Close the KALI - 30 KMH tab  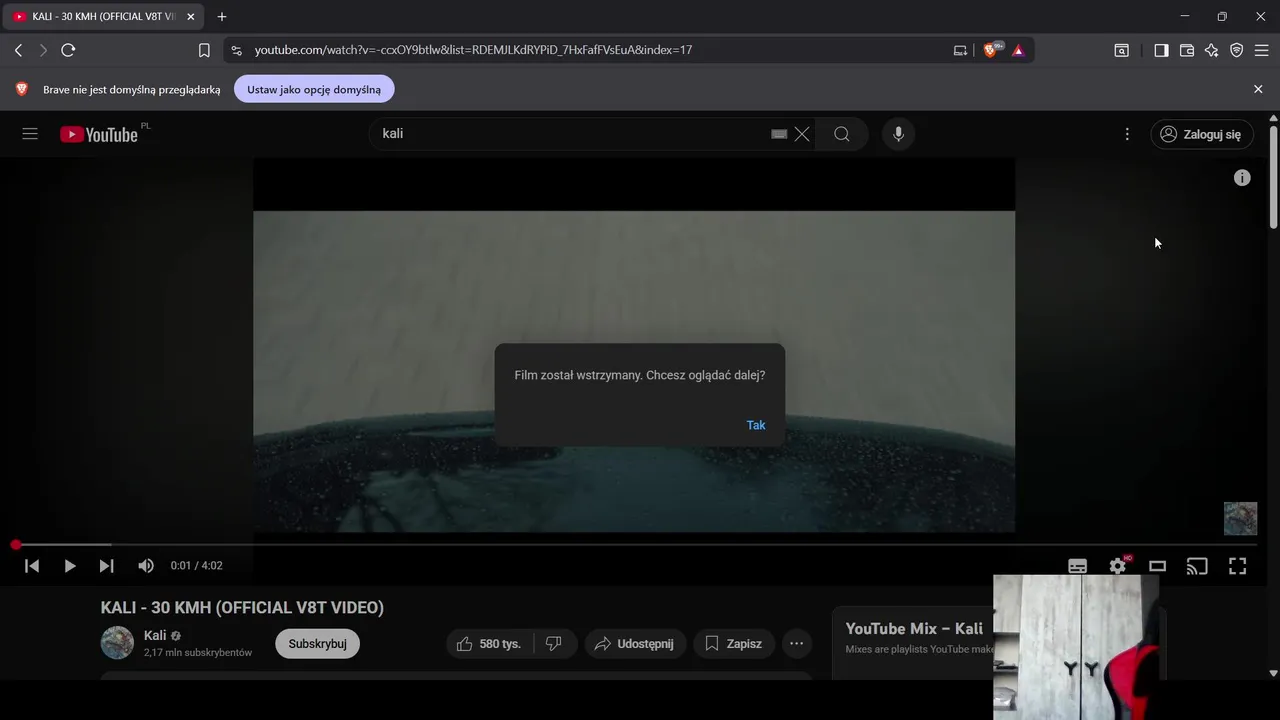191,17
